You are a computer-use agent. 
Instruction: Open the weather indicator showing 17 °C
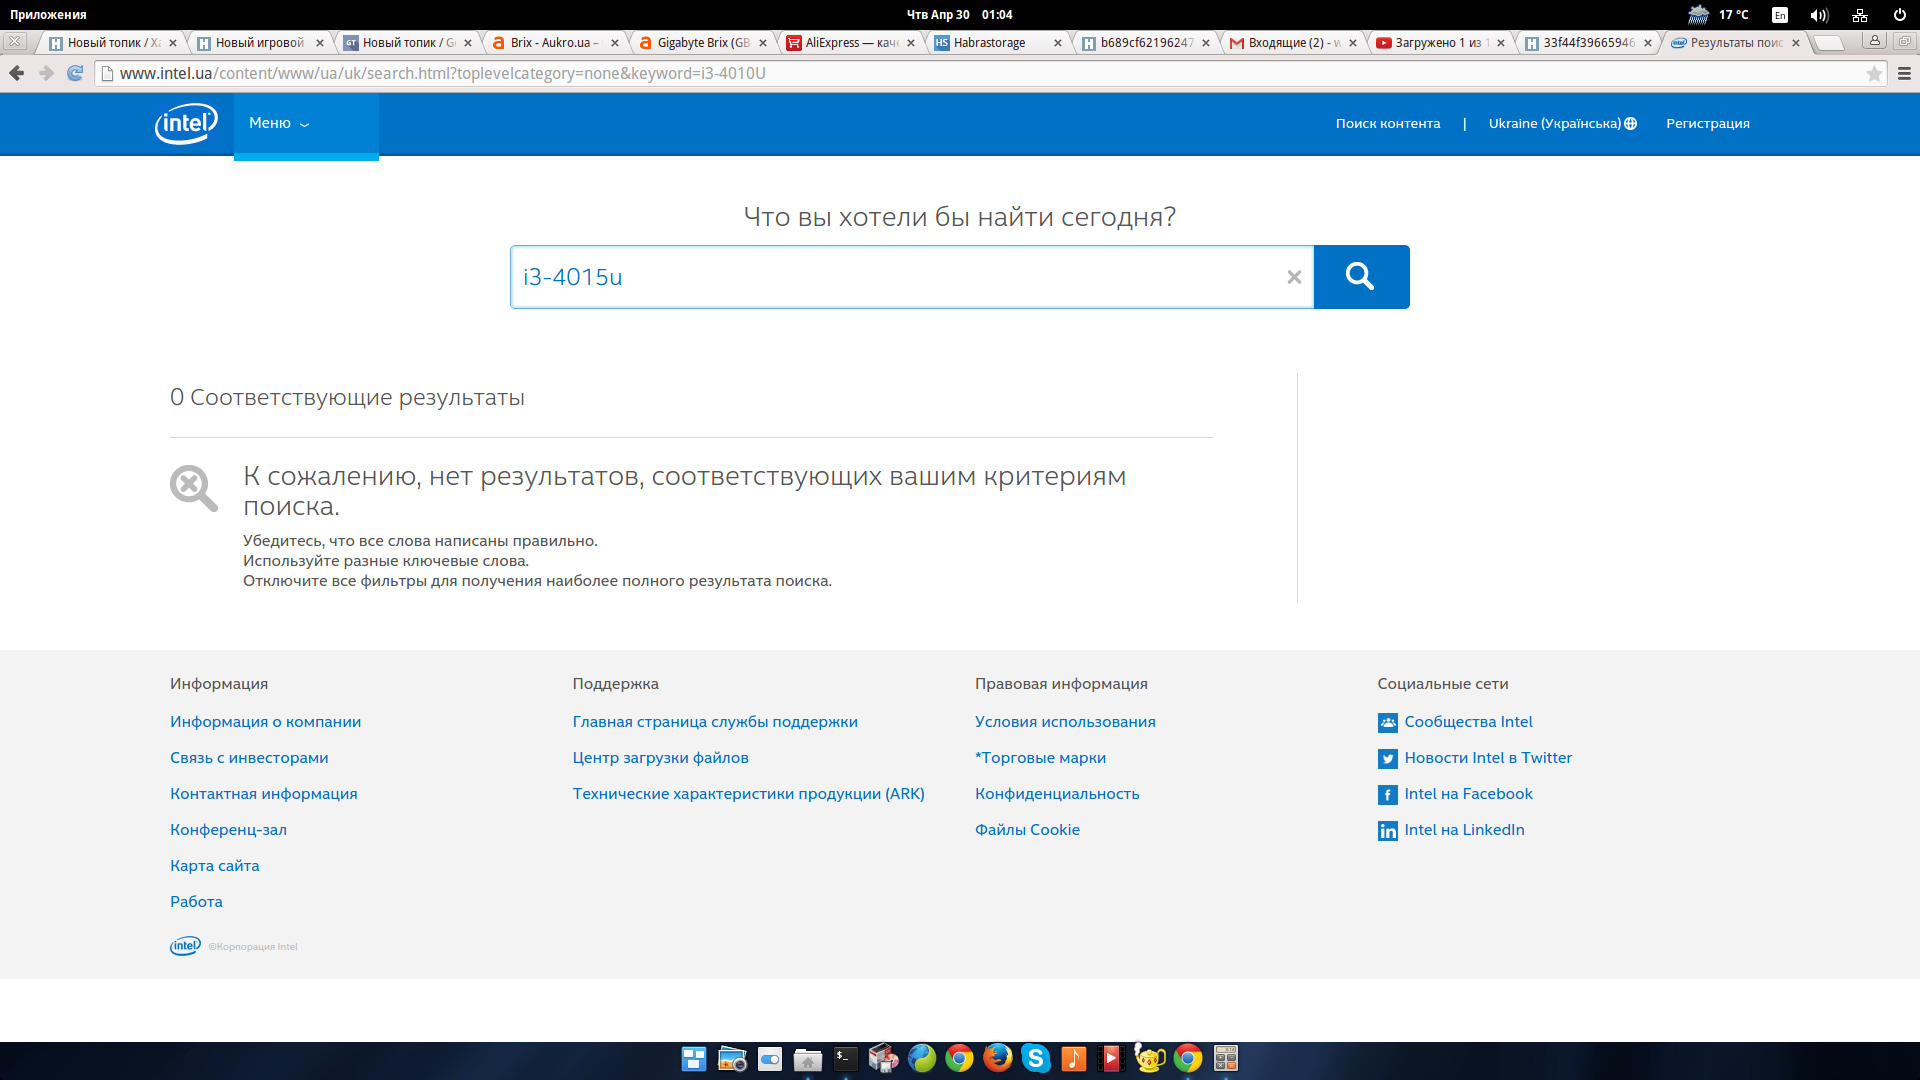point(1719,15)
